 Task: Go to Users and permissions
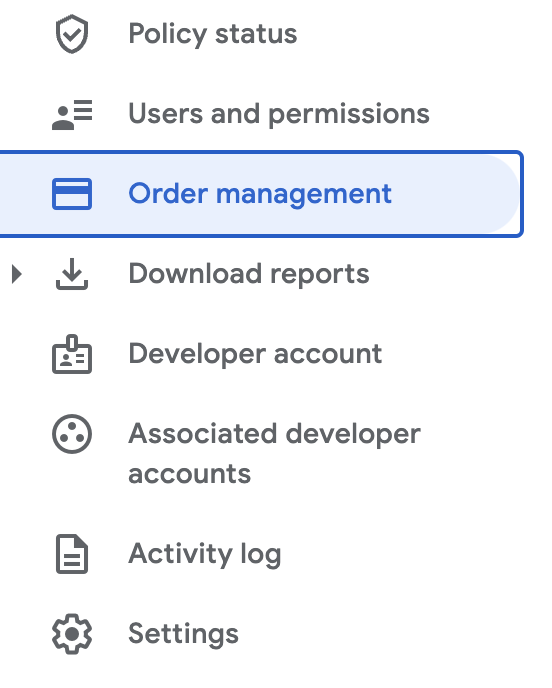click(x=279, y=114)
